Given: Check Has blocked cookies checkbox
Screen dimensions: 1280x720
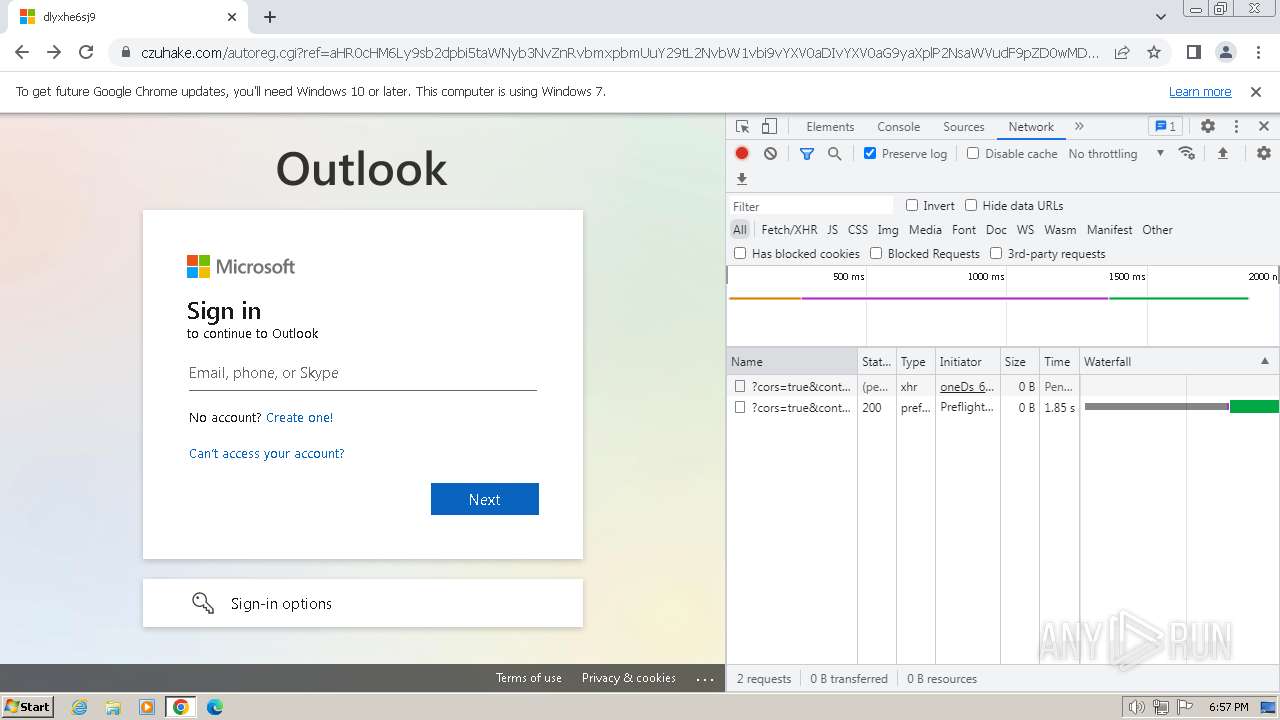Looking at the screenshot, I should (x=740, y=253).
